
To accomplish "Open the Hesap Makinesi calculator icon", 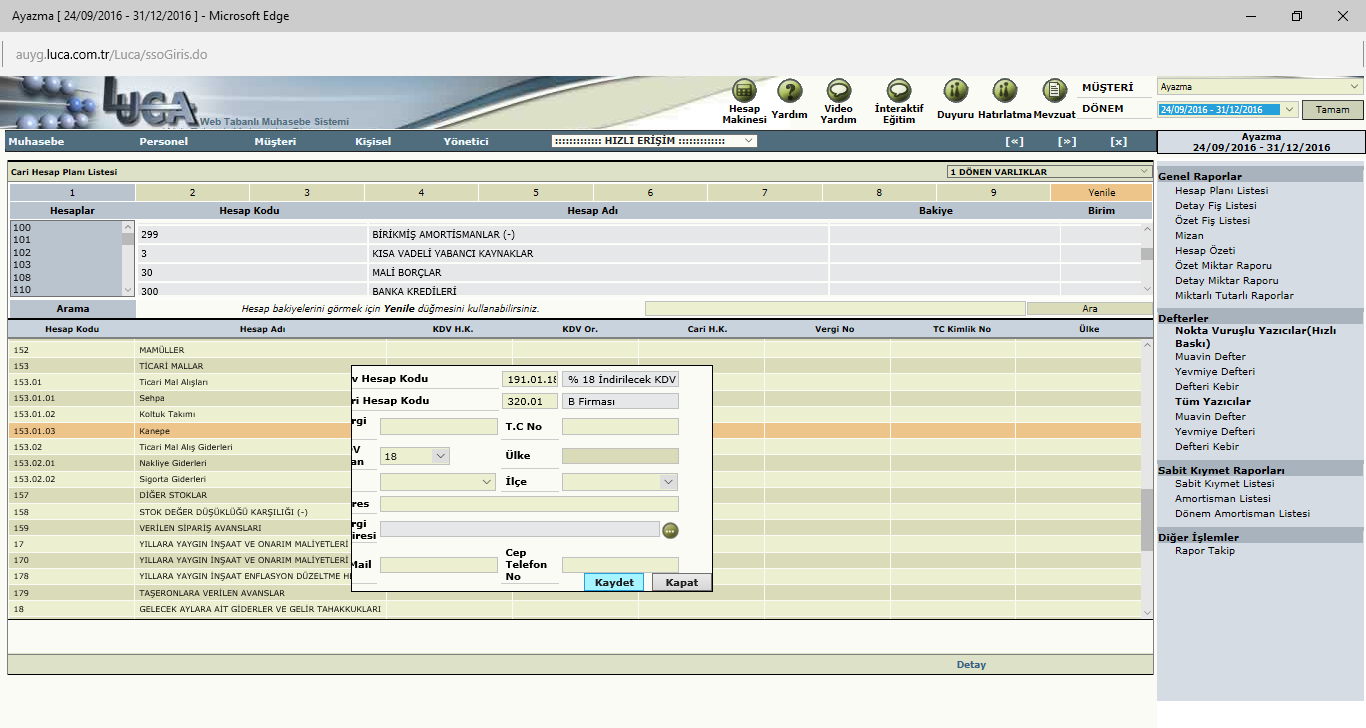I will (x=744, y=91).
